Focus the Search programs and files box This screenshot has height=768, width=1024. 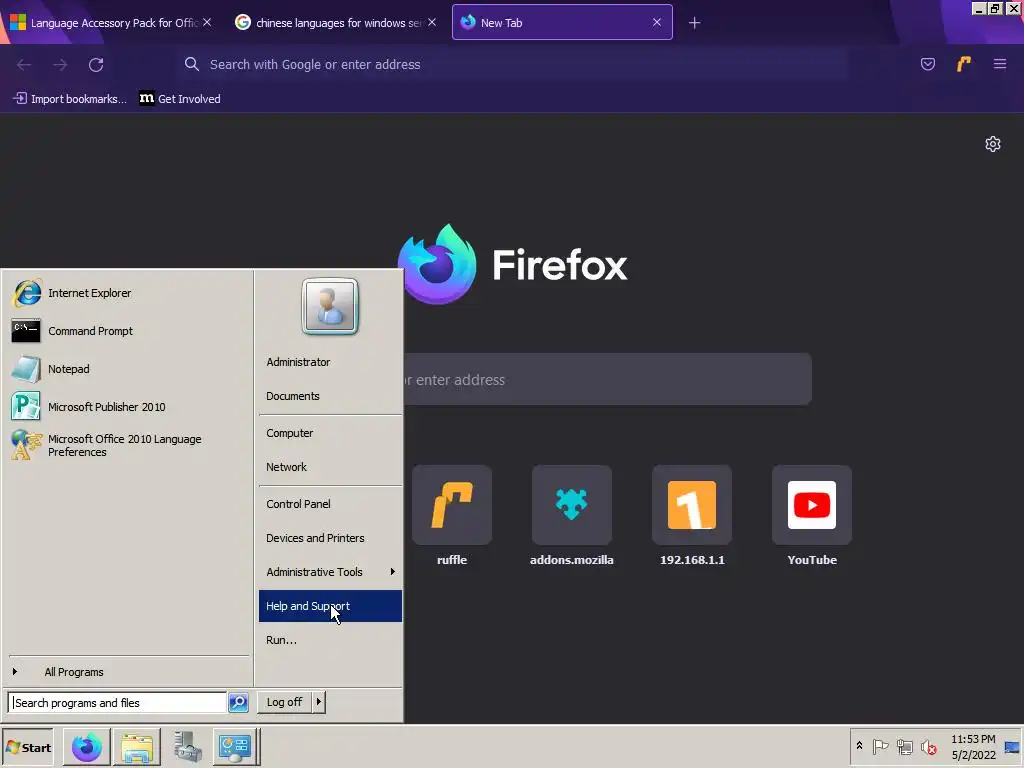(x=118, y=703)
